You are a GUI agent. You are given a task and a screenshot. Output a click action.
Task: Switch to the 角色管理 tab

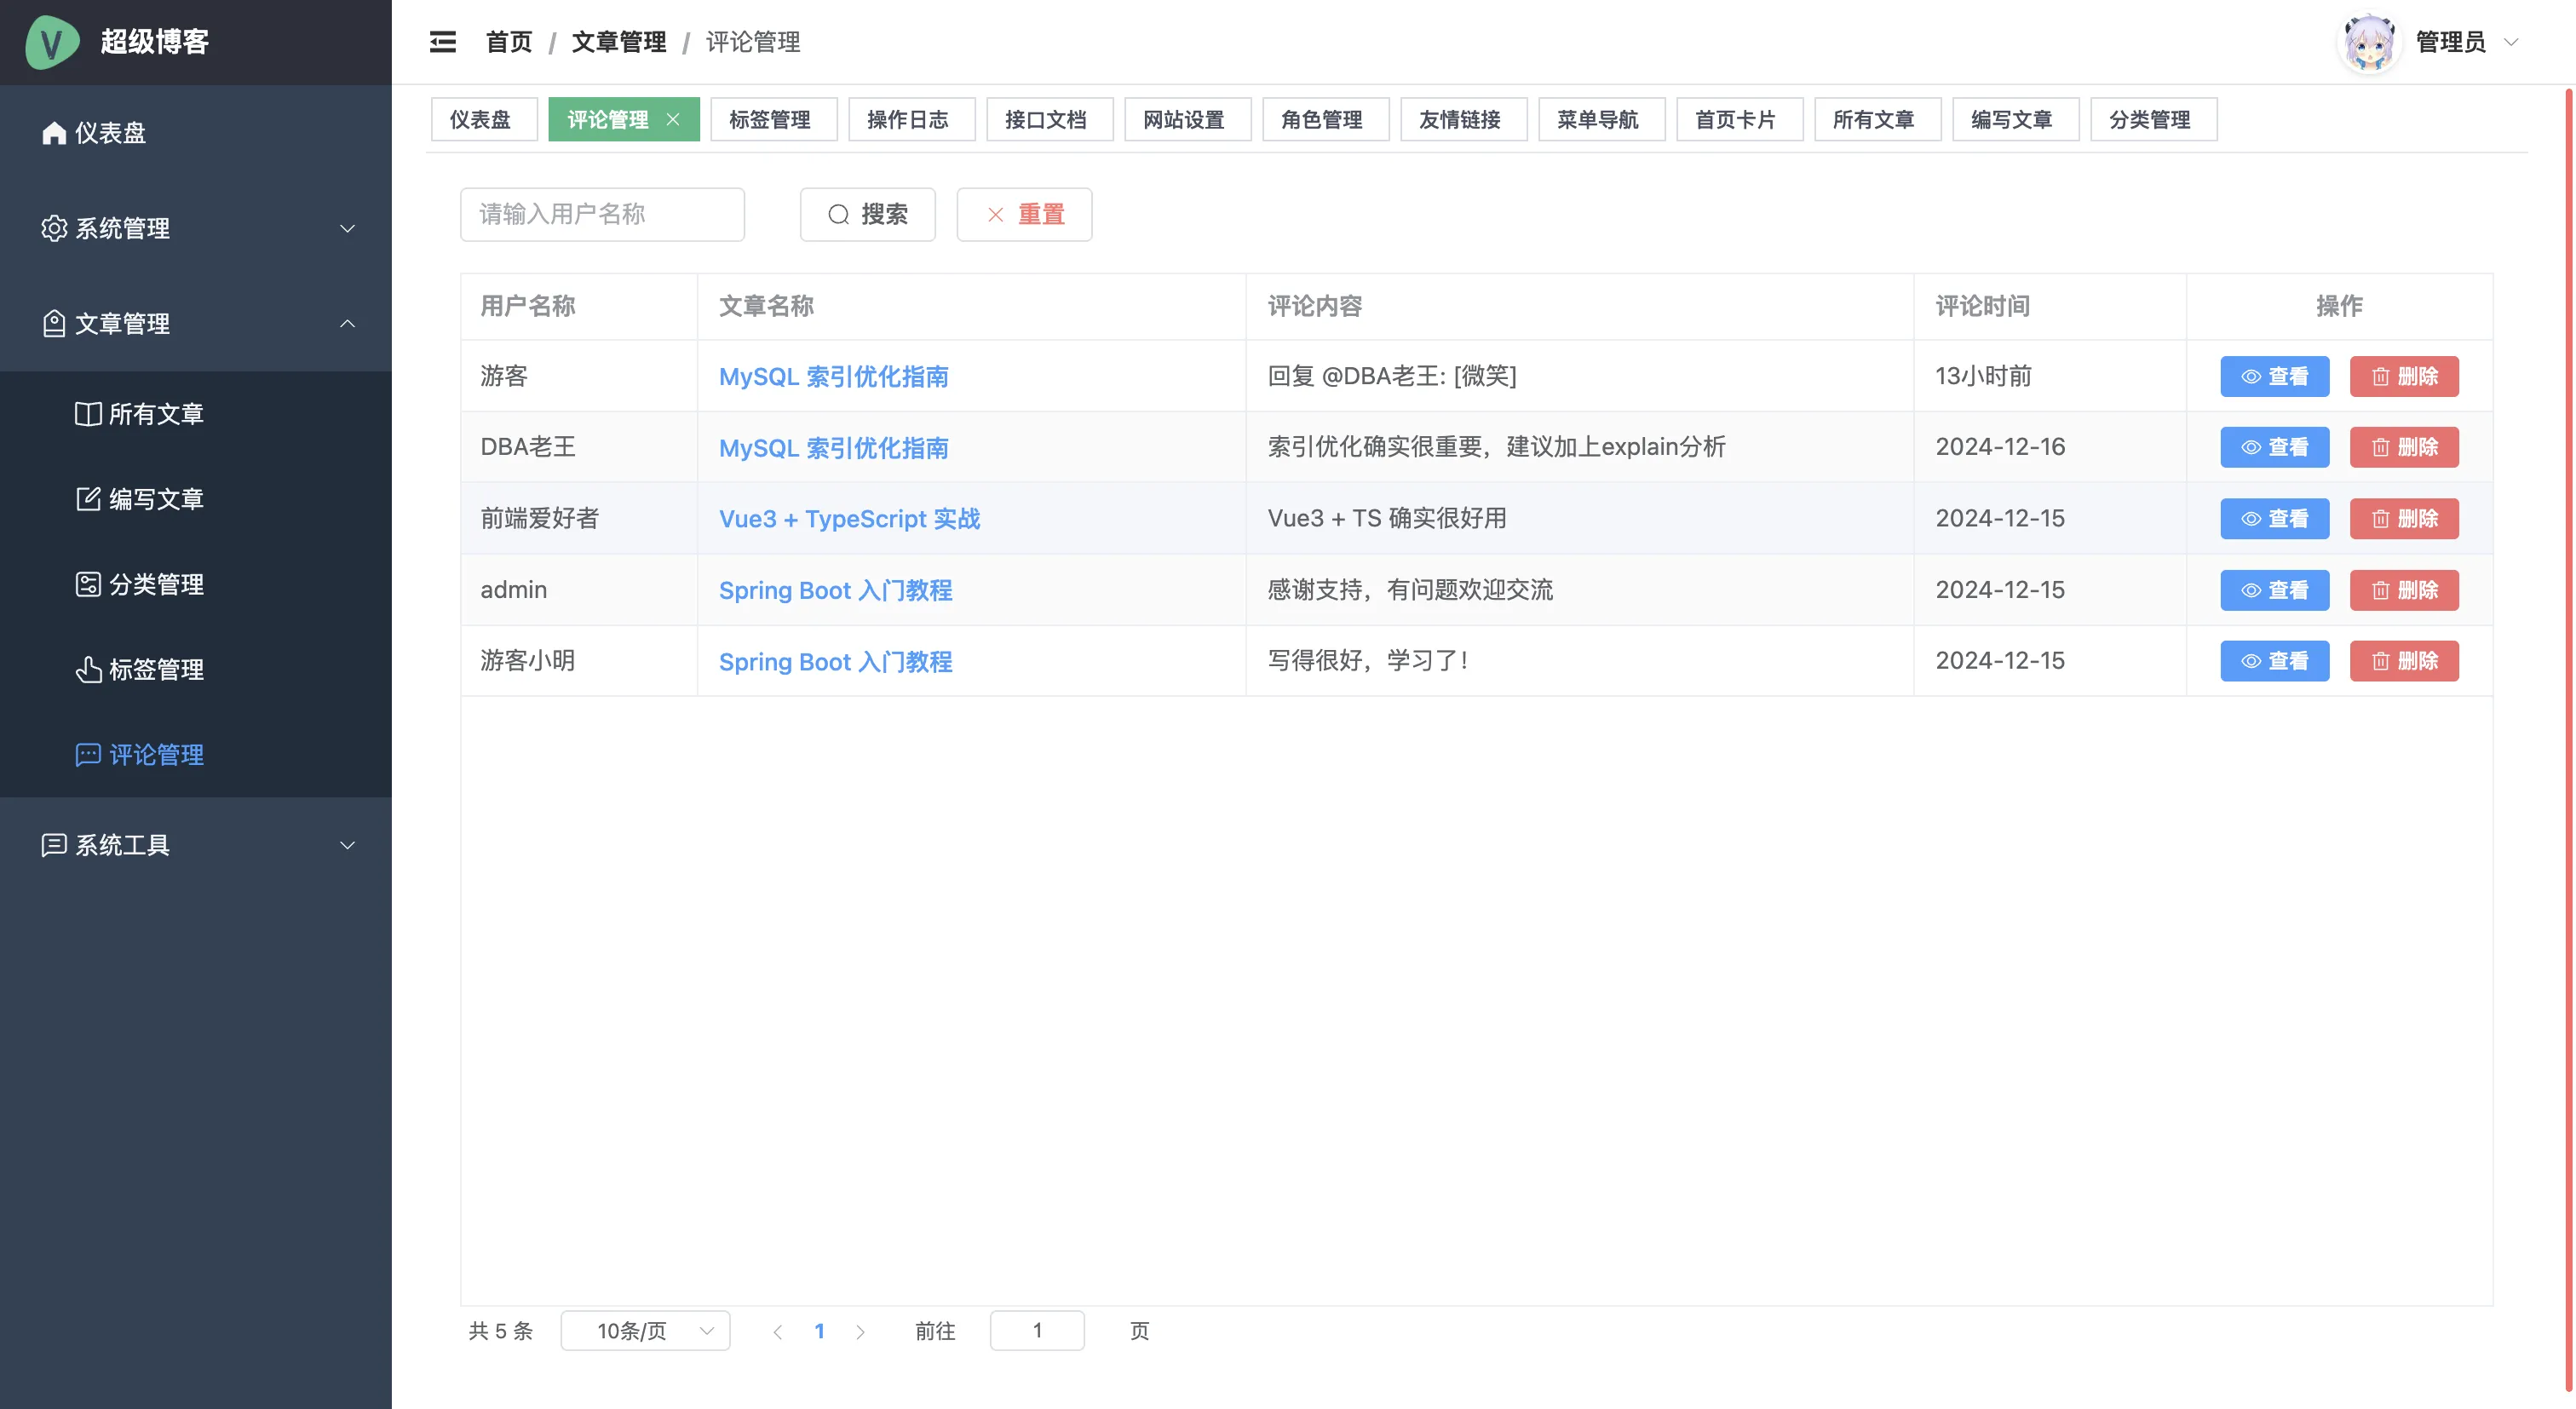point(1326,119)
